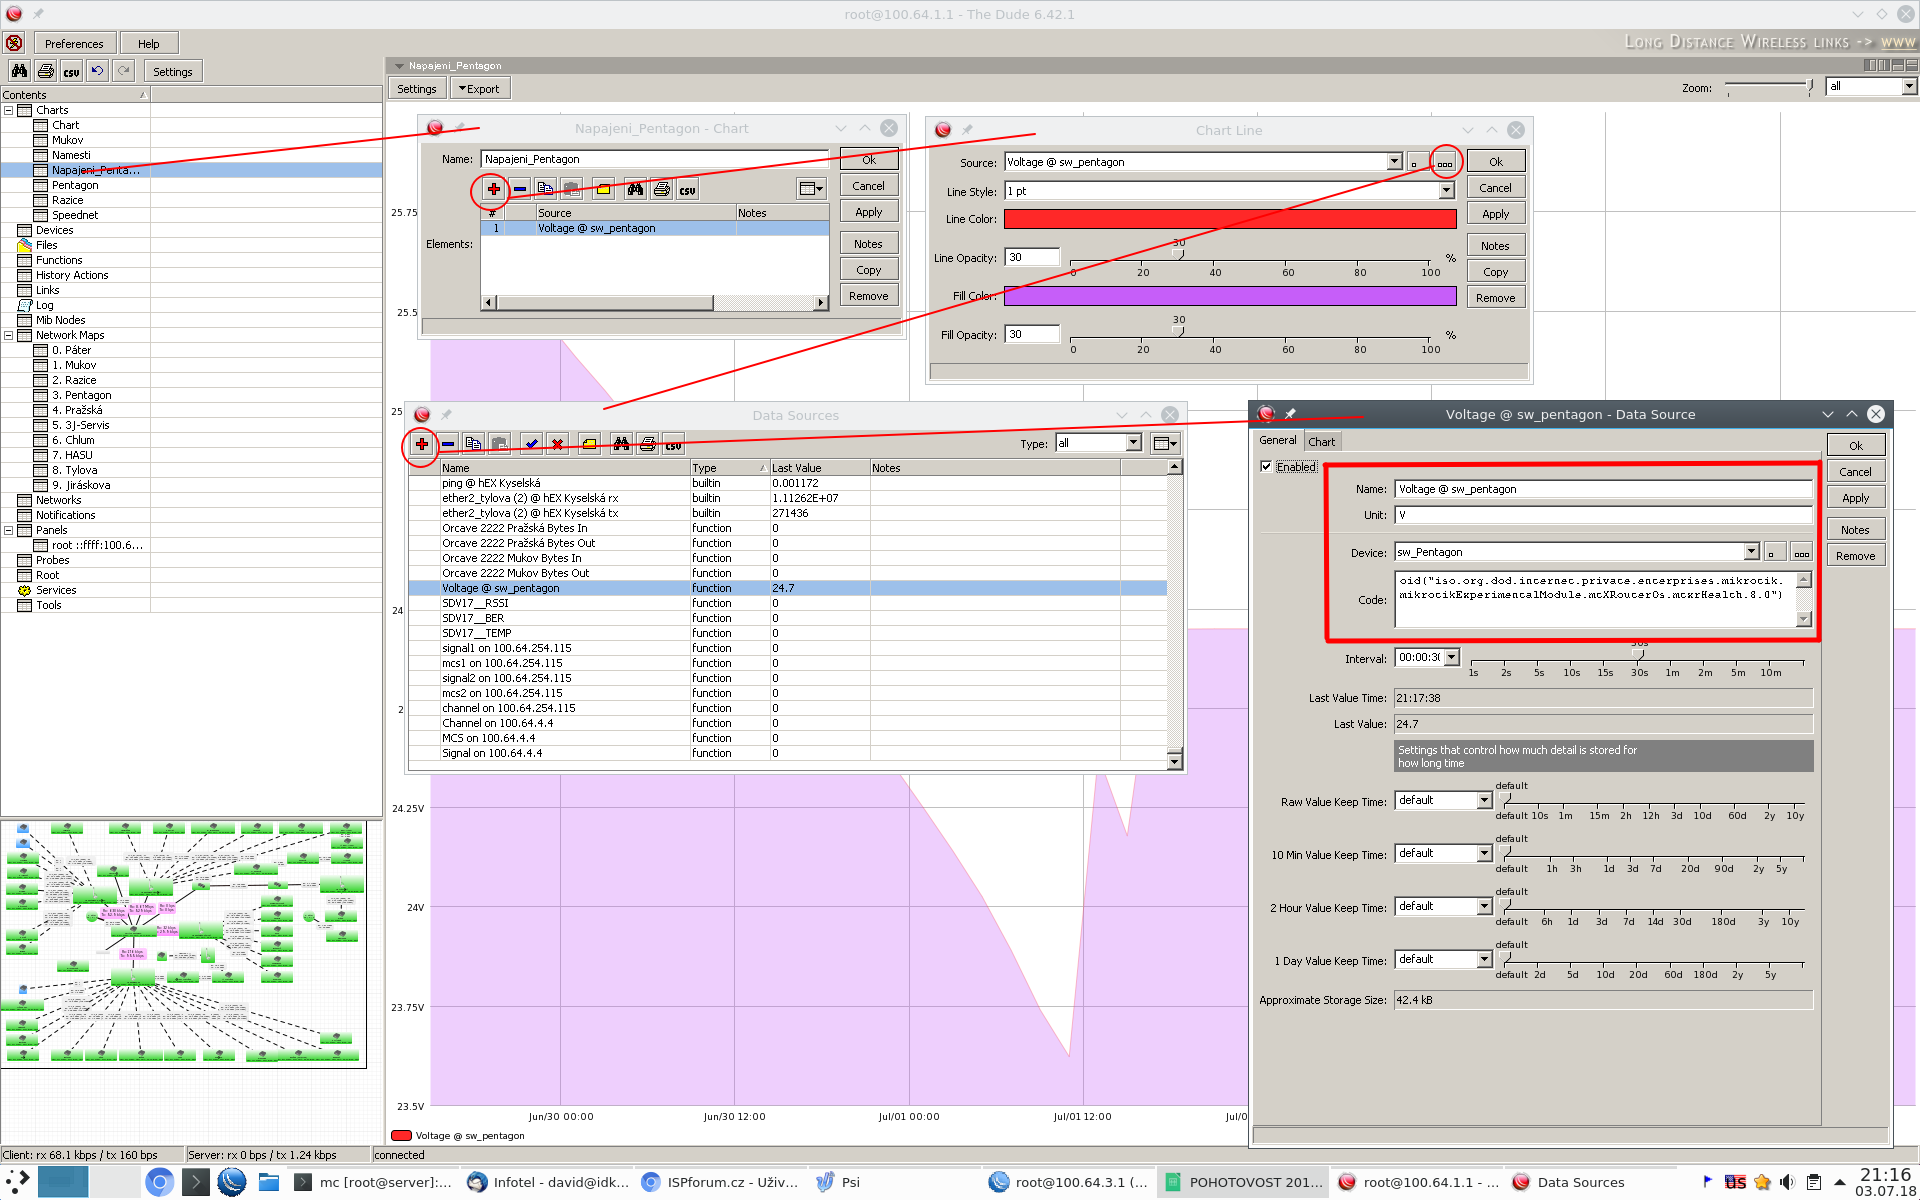The height and width of the screenshot is (1200, 1920).
Task: Open the Type filter dropdown
Action: 1133,443
